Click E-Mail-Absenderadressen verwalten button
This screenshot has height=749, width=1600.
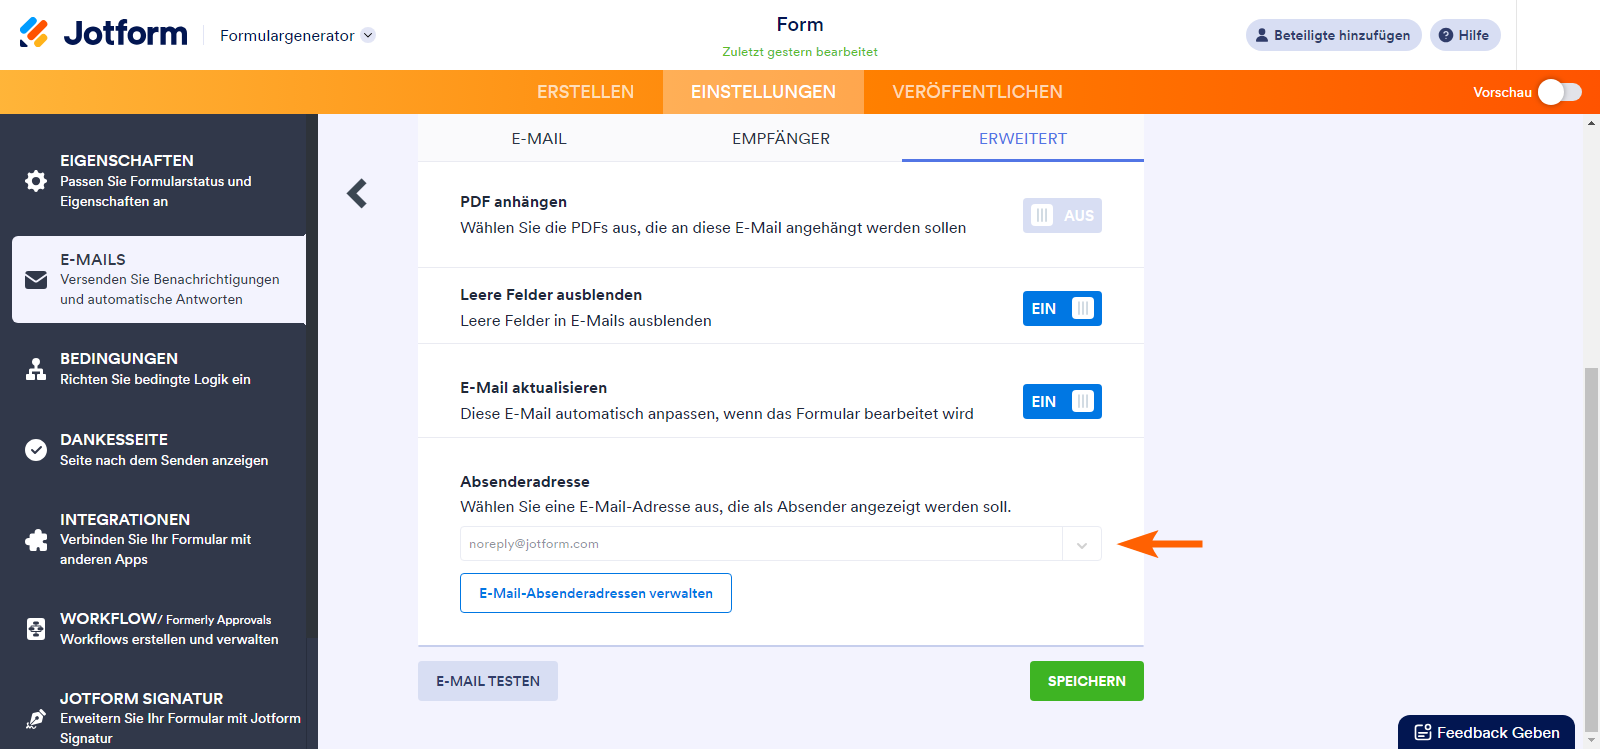coord(596,593)
